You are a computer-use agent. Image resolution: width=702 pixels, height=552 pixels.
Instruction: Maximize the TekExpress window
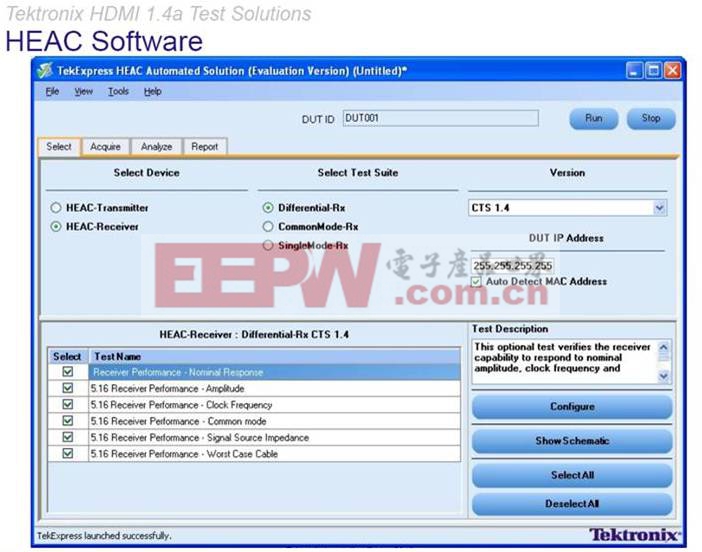tap(653, 71)
